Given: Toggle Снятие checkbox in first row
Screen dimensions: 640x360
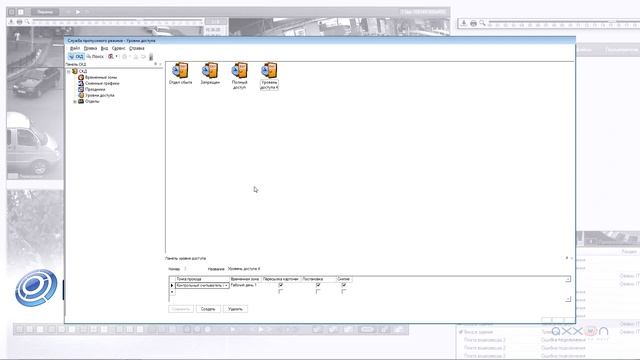Looking at the screenshot, I should coord(344,285).
